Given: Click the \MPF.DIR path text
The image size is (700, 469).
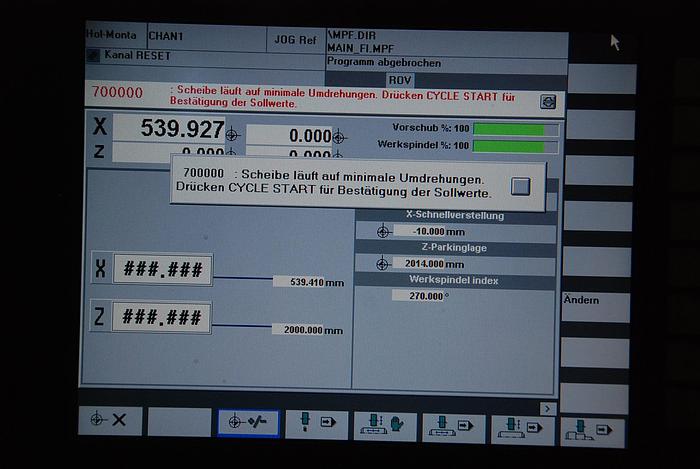Looking at the screenshot, I should pyautogui.click(x=352, y=35).
